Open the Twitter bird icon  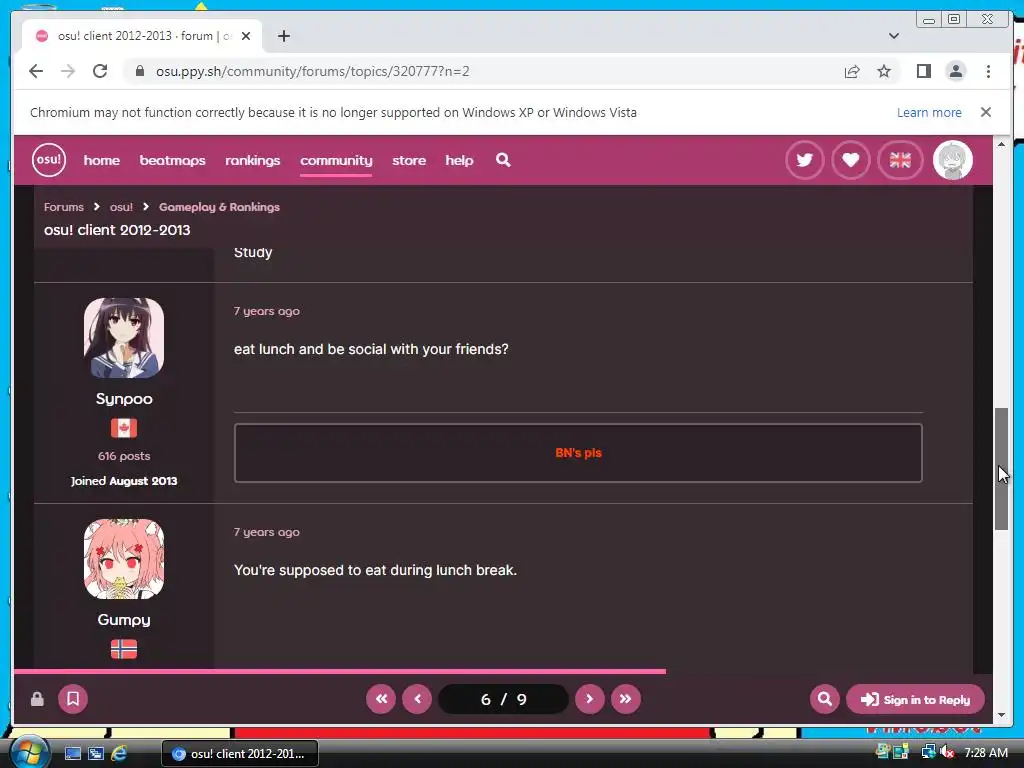pyautogui.click(x=805, y=160)
